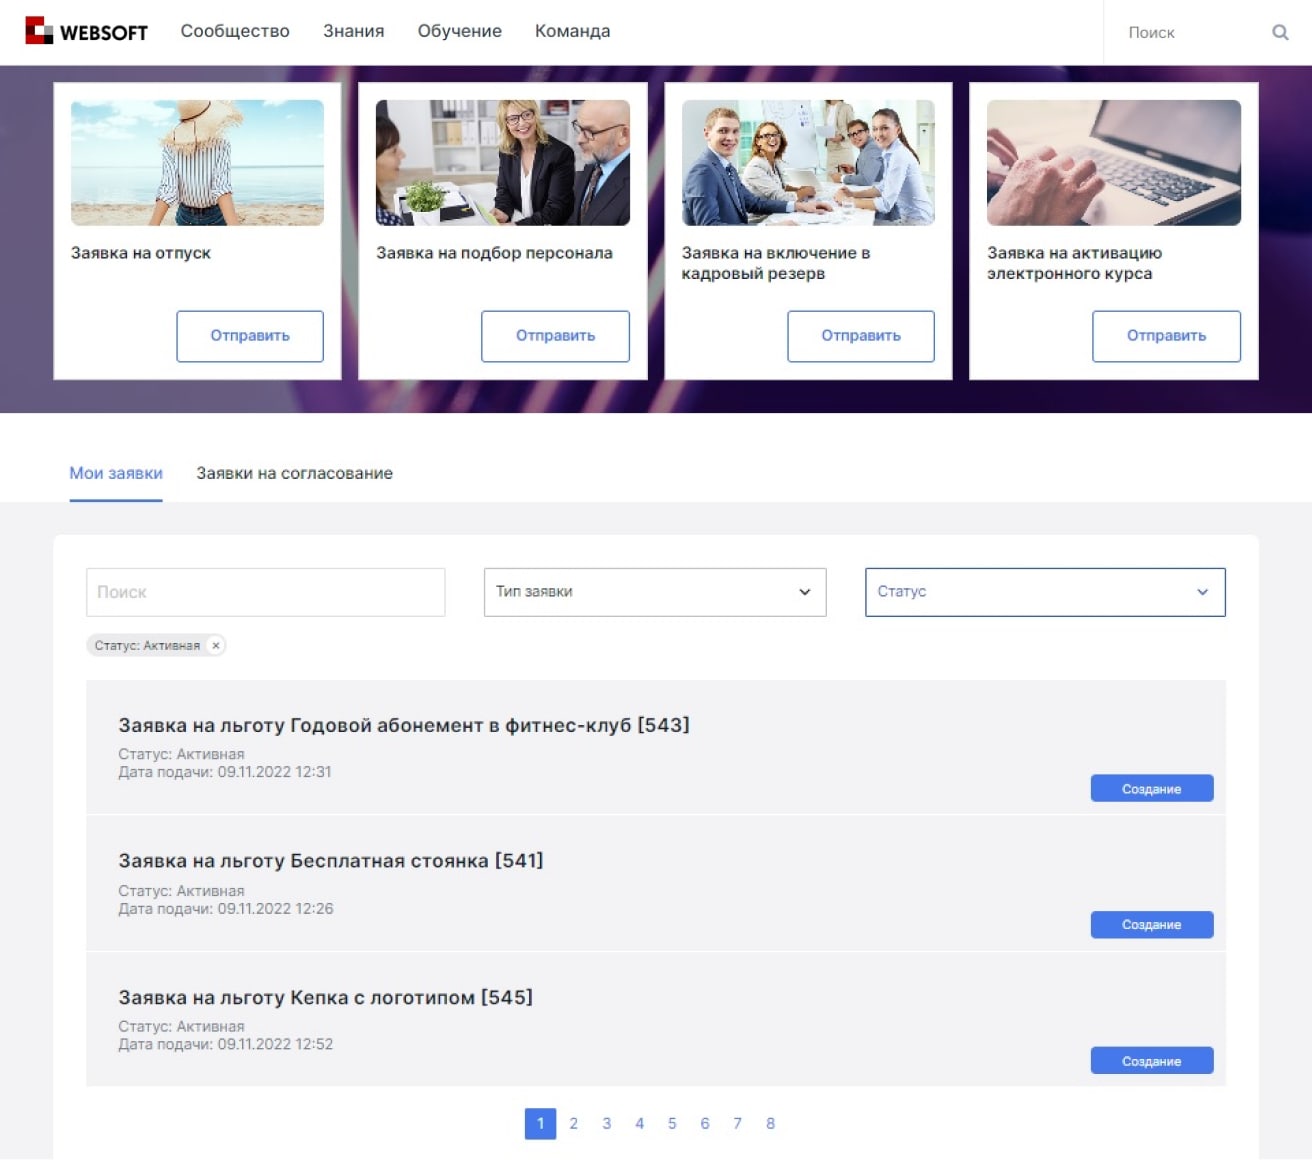Open the Сообщество menu
Viewport: 1312px width, 1160px height.
(x=235, y=31)
